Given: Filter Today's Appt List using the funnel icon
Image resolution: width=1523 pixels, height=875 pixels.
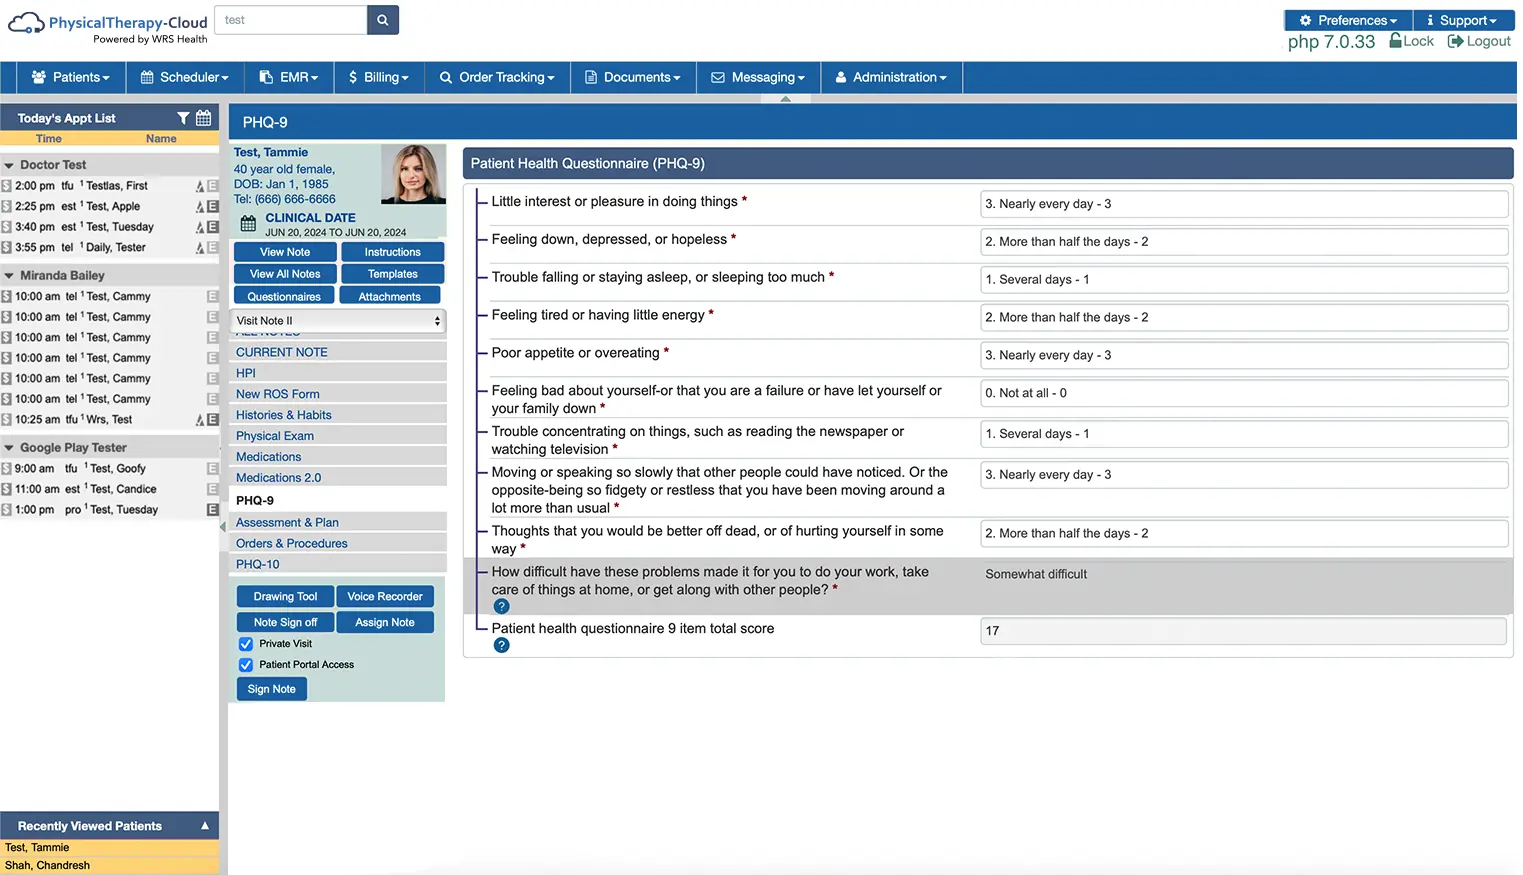Looking at the screenshot, I should 184,118.
